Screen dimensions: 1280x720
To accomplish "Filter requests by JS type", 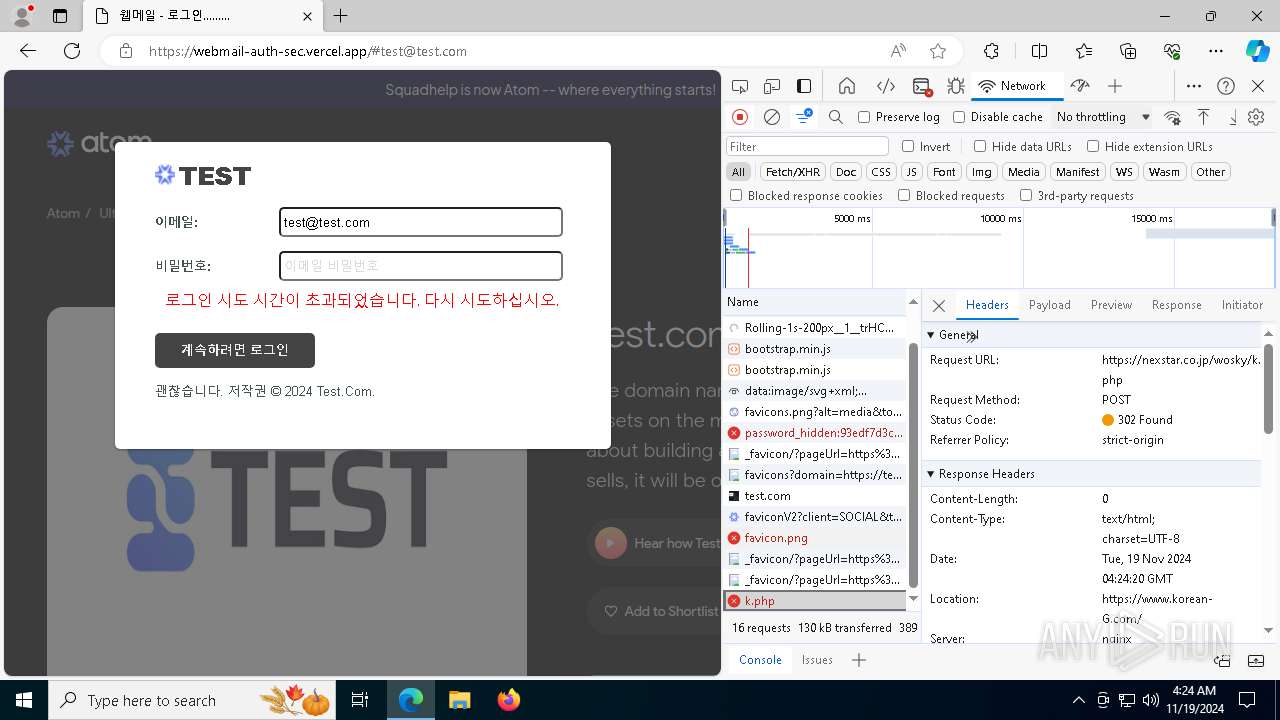I will (911, 172).
